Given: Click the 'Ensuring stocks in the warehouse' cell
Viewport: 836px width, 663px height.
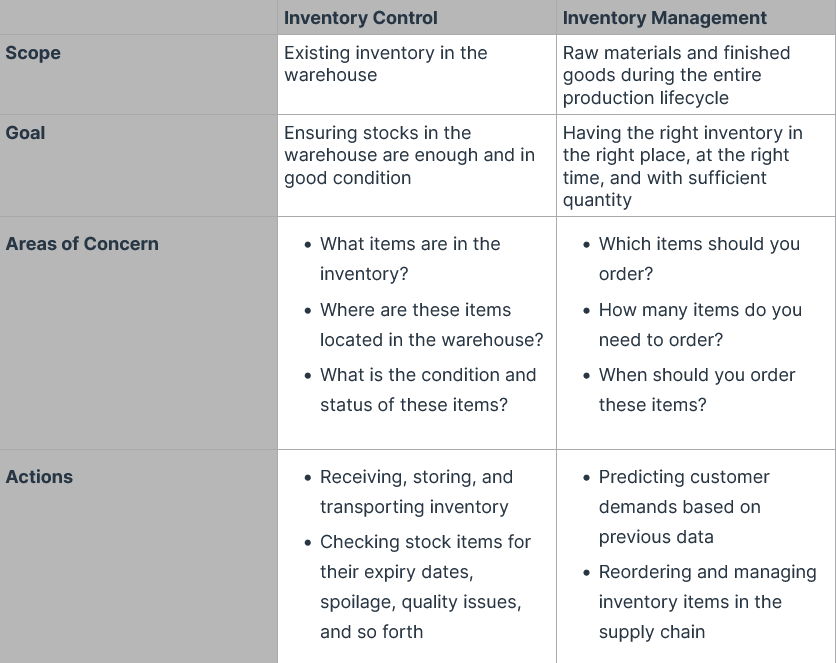Looking at the screenshot, I should [408, 155].
